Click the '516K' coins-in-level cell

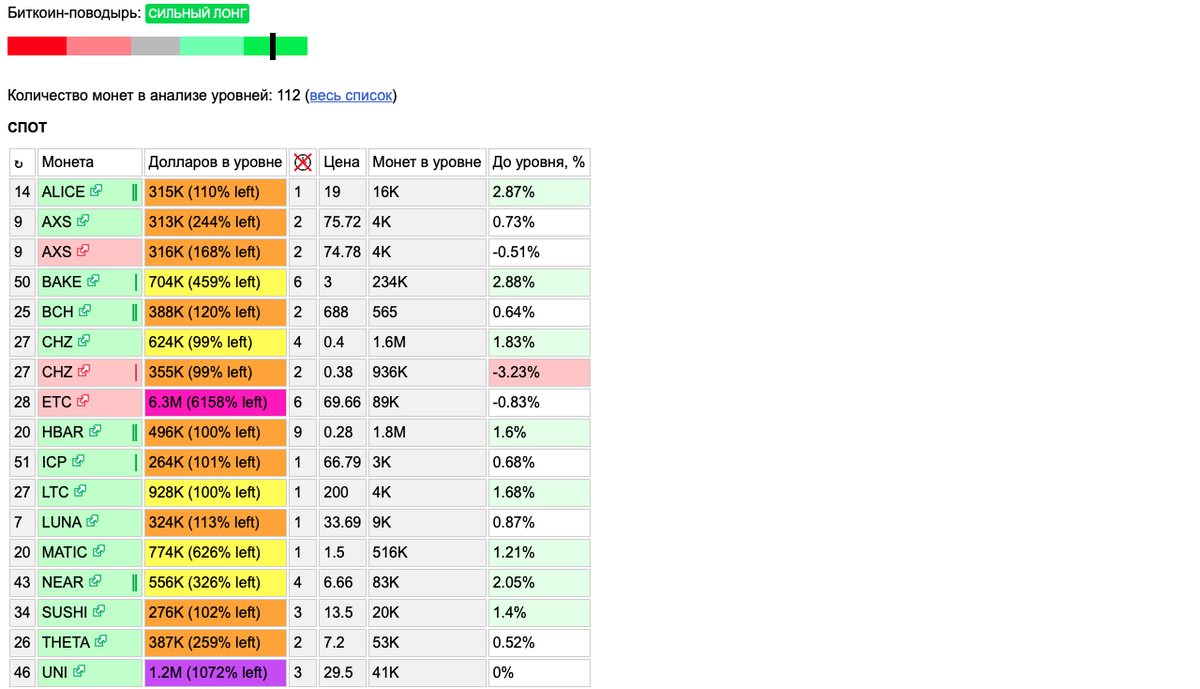(x=427, y=552)
